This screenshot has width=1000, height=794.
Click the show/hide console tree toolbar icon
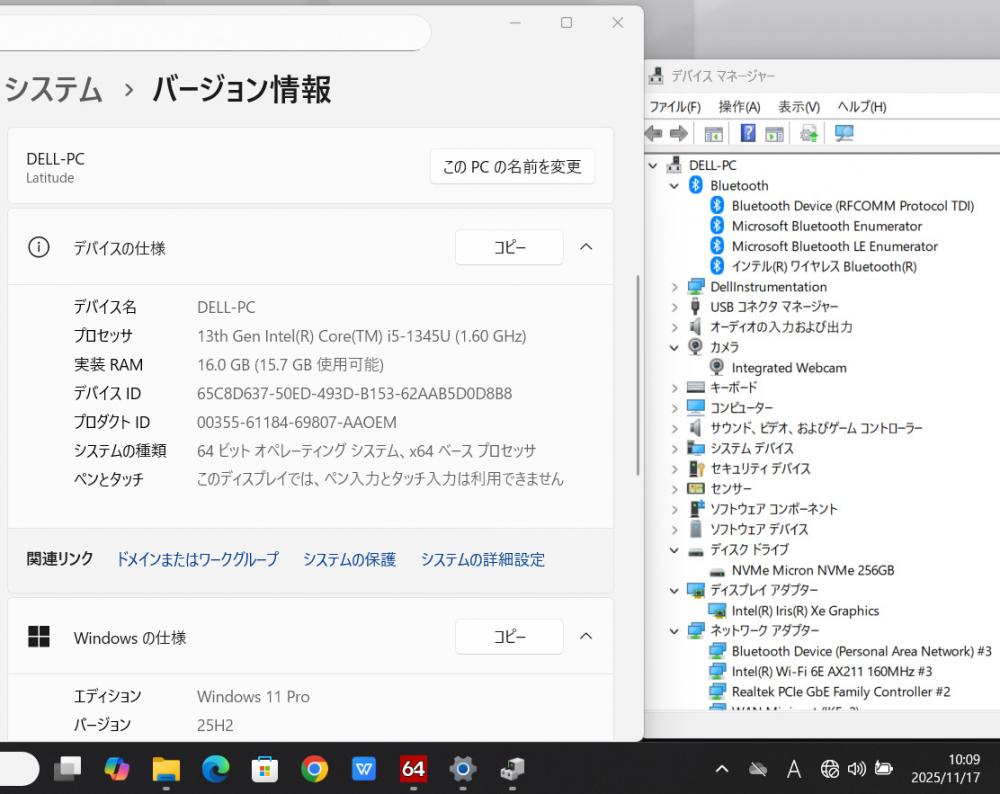coord(713,134)
